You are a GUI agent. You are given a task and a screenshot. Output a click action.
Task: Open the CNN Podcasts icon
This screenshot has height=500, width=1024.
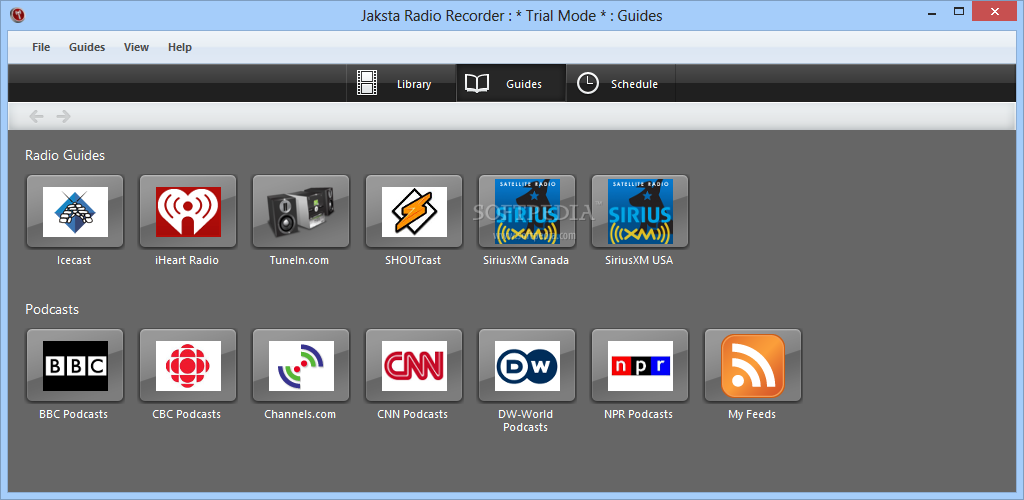(413, 366)
